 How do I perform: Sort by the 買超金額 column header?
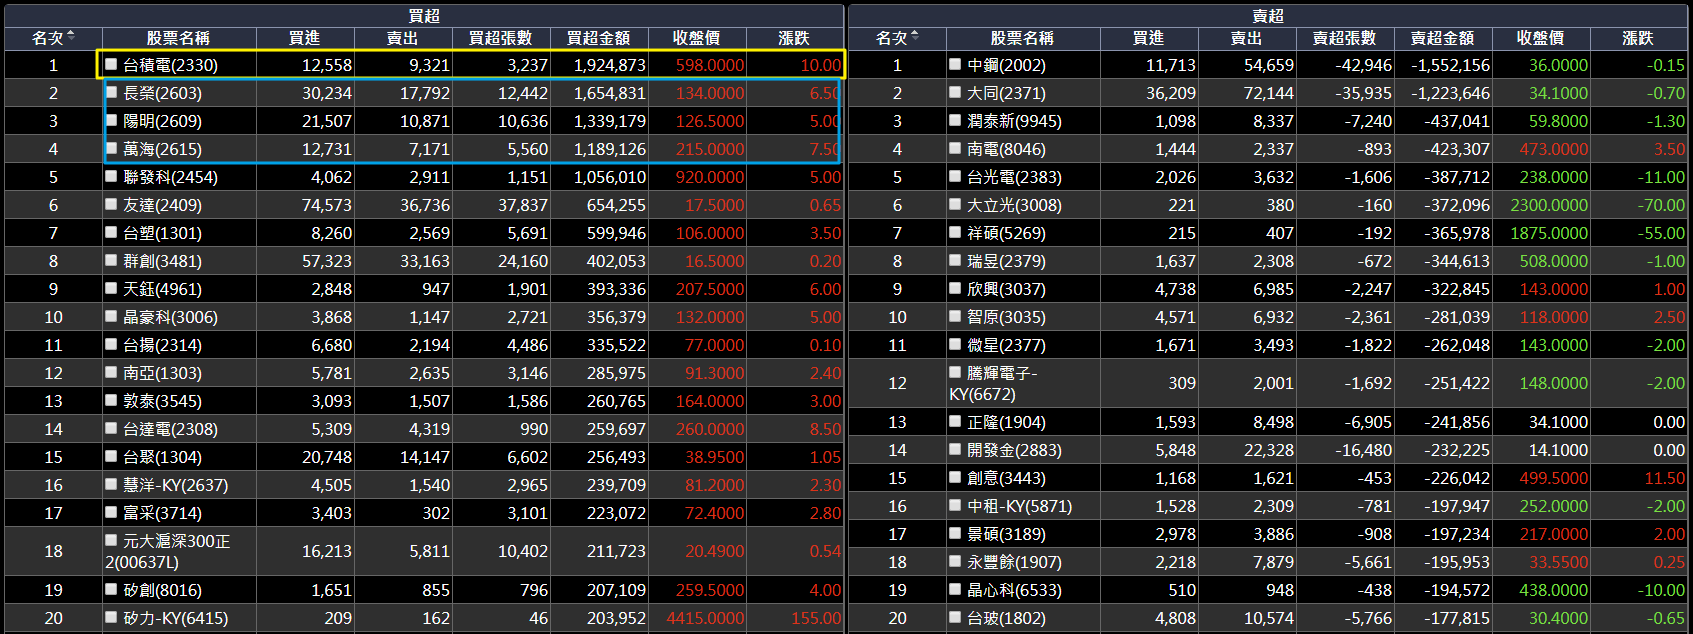click(x=598, y=38)
